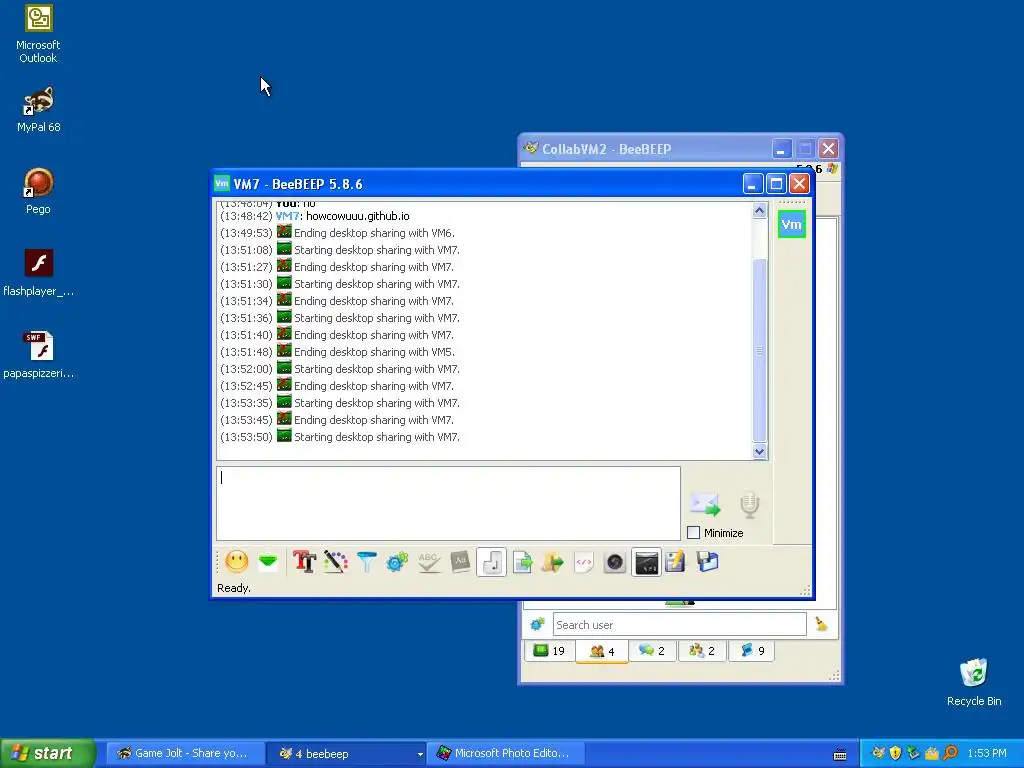
Task: Toggle the desktop sharing screen button
Action: pos(647,562)
